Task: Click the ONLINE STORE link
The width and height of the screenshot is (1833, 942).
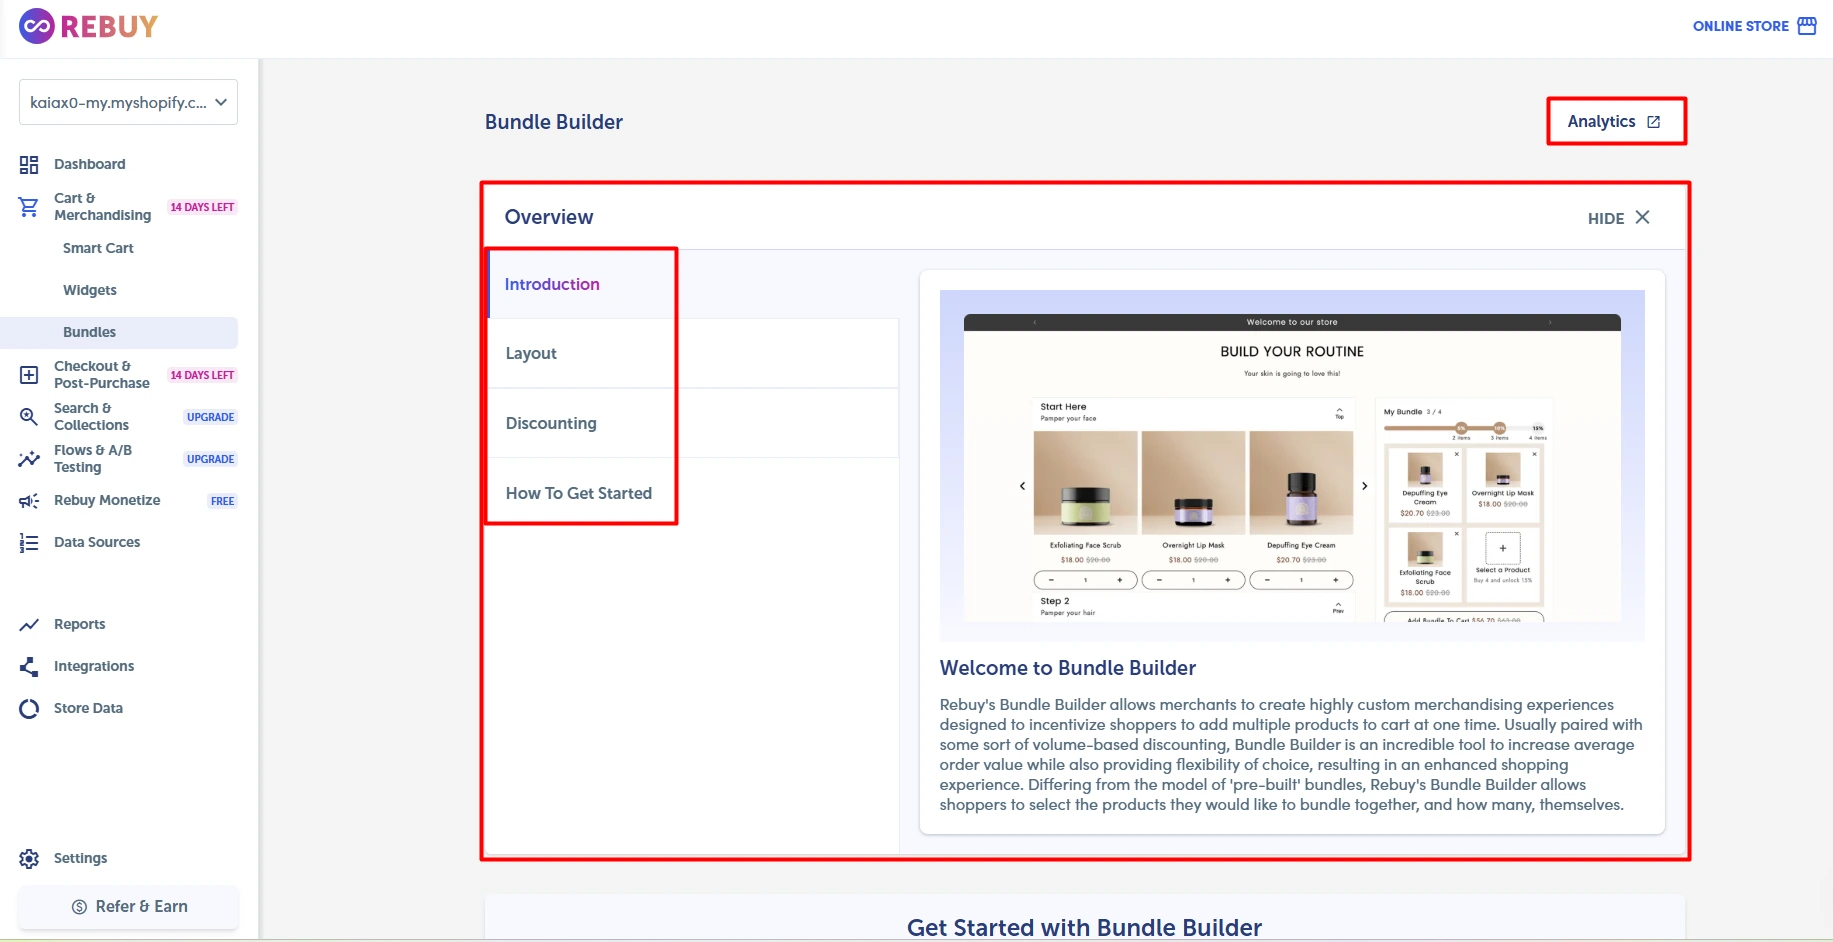Action: [x=1741, y=26]
